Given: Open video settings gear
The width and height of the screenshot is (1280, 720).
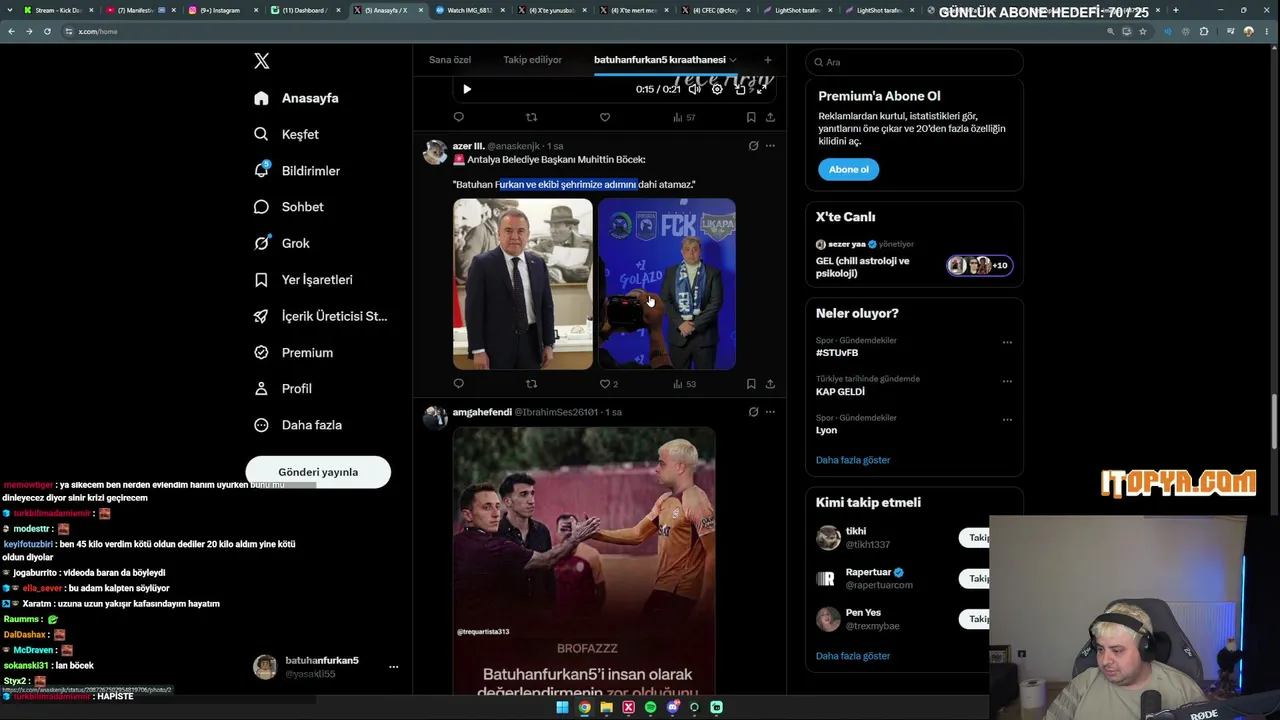Looking at the screenshot, I should tap(717, 89).
